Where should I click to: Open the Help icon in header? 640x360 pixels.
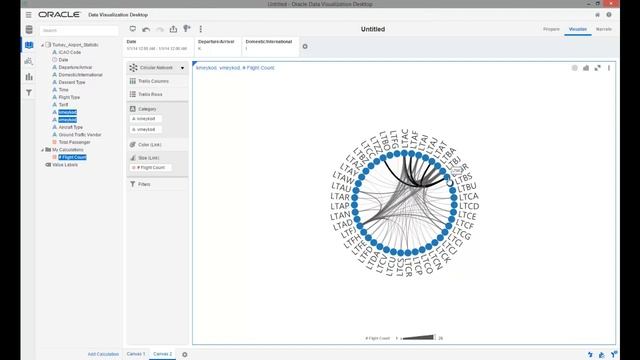pos(609,15)
